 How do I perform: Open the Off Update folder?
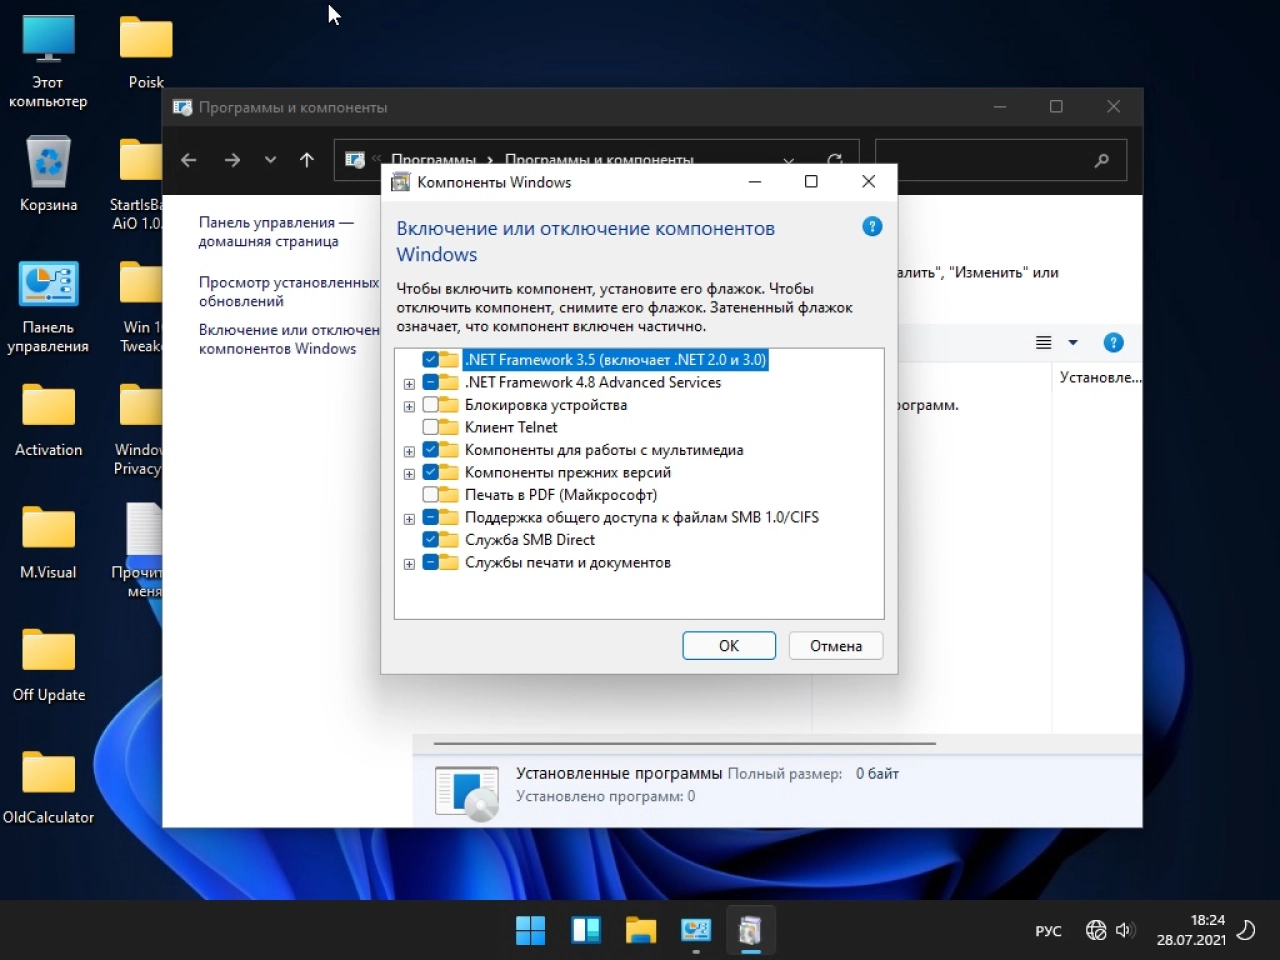(x=48, y=665)
